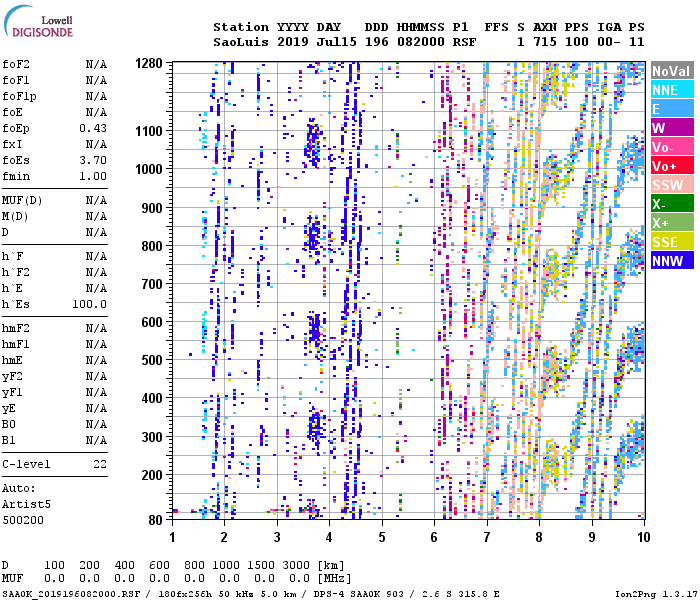700x600 pixels.
Task: Click the 1280 km height axis label
Action: coord(149,63)
